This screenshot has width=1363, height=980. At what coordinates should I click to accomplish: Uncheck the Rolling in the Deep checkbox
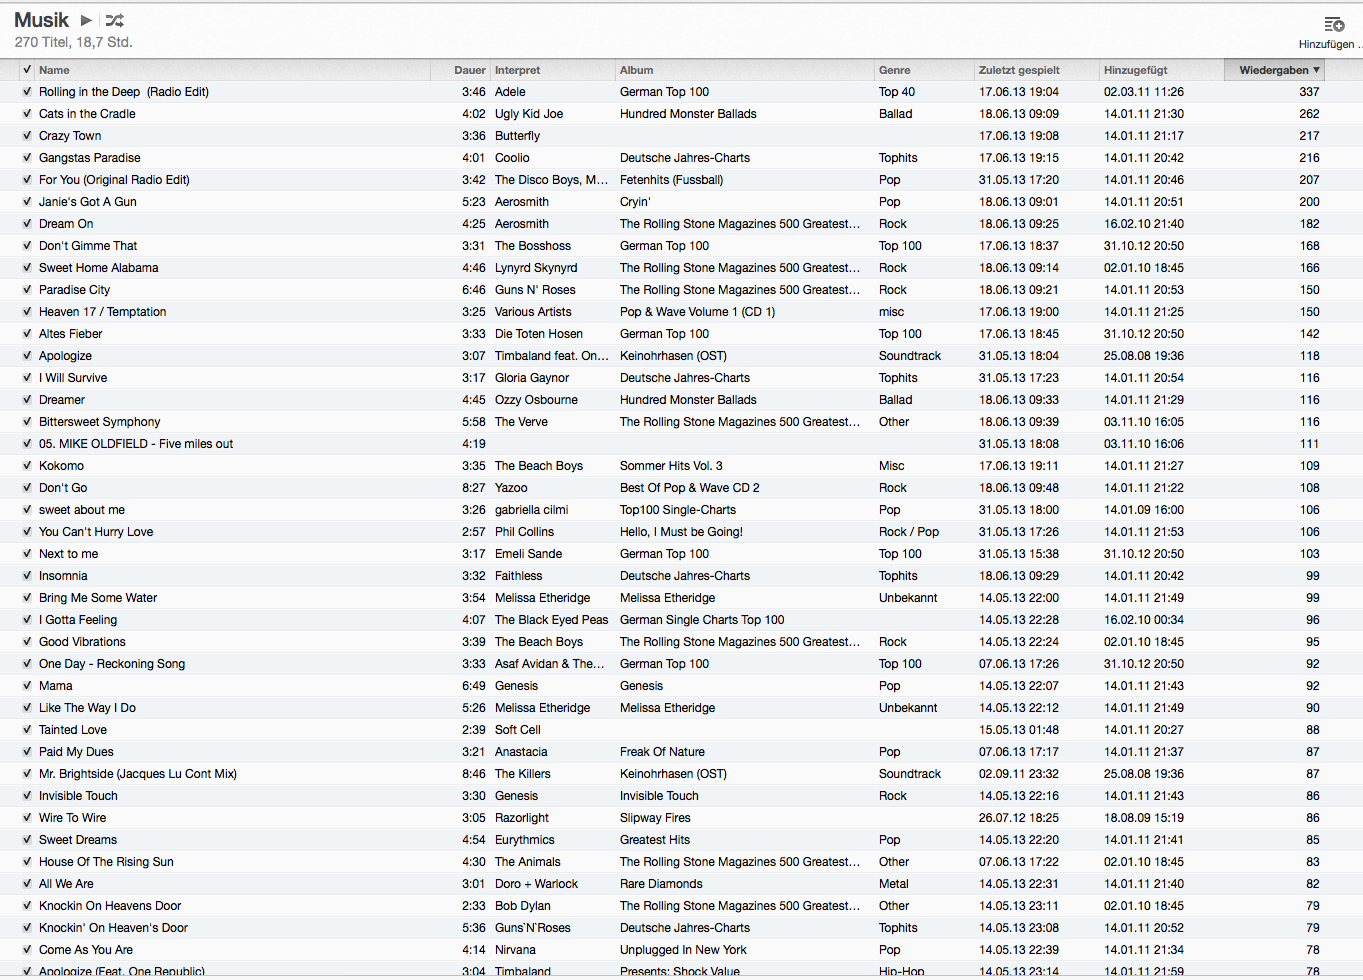[27, 92]
